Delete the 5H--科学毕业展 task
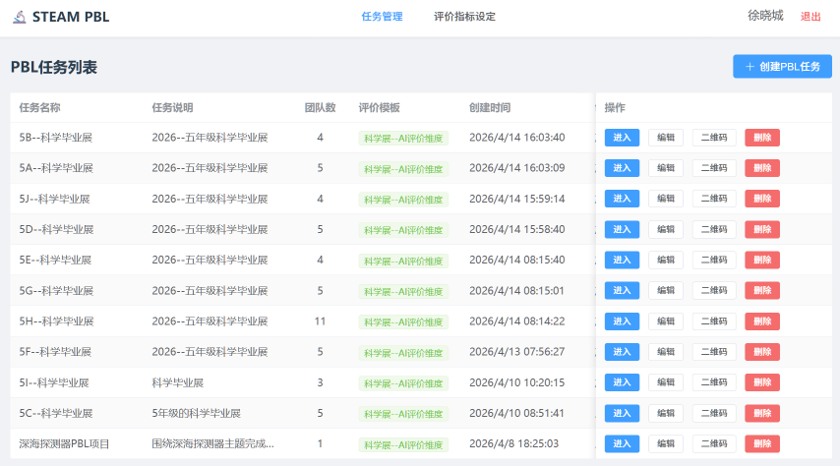Viewport: 840px width, 466px height. coord(762,321)
